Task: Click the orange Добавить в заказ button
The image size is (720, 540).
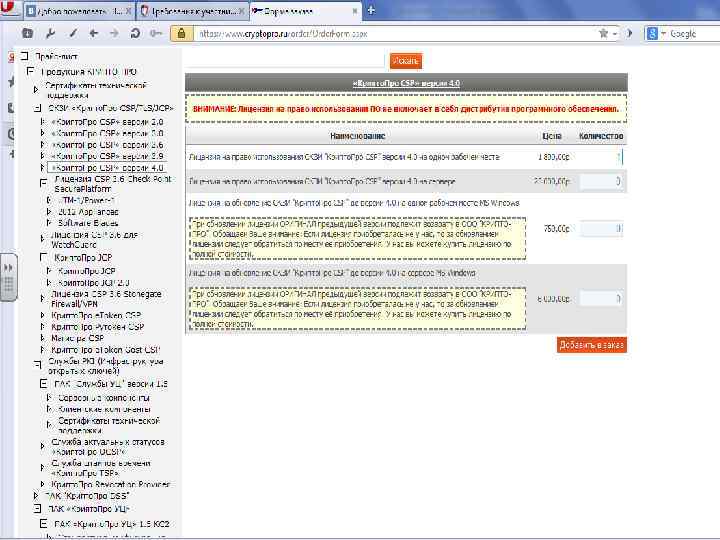Action: [x=591, y=345]
